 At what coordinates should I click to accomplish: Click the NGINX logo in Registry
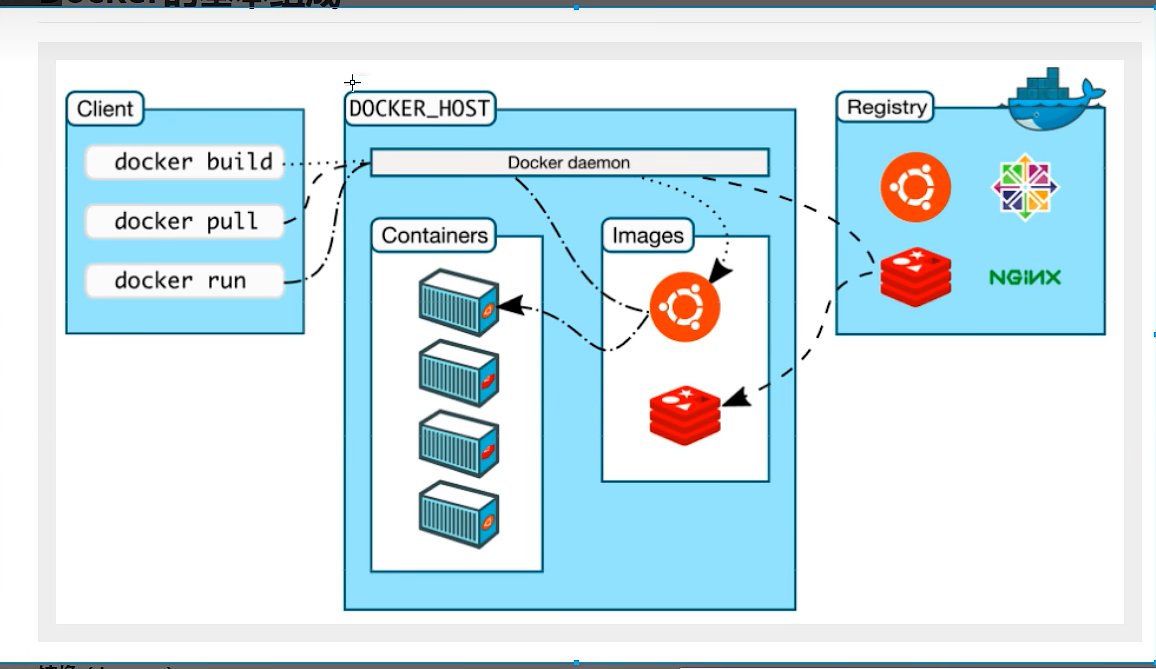click(x=1025, y=277)
